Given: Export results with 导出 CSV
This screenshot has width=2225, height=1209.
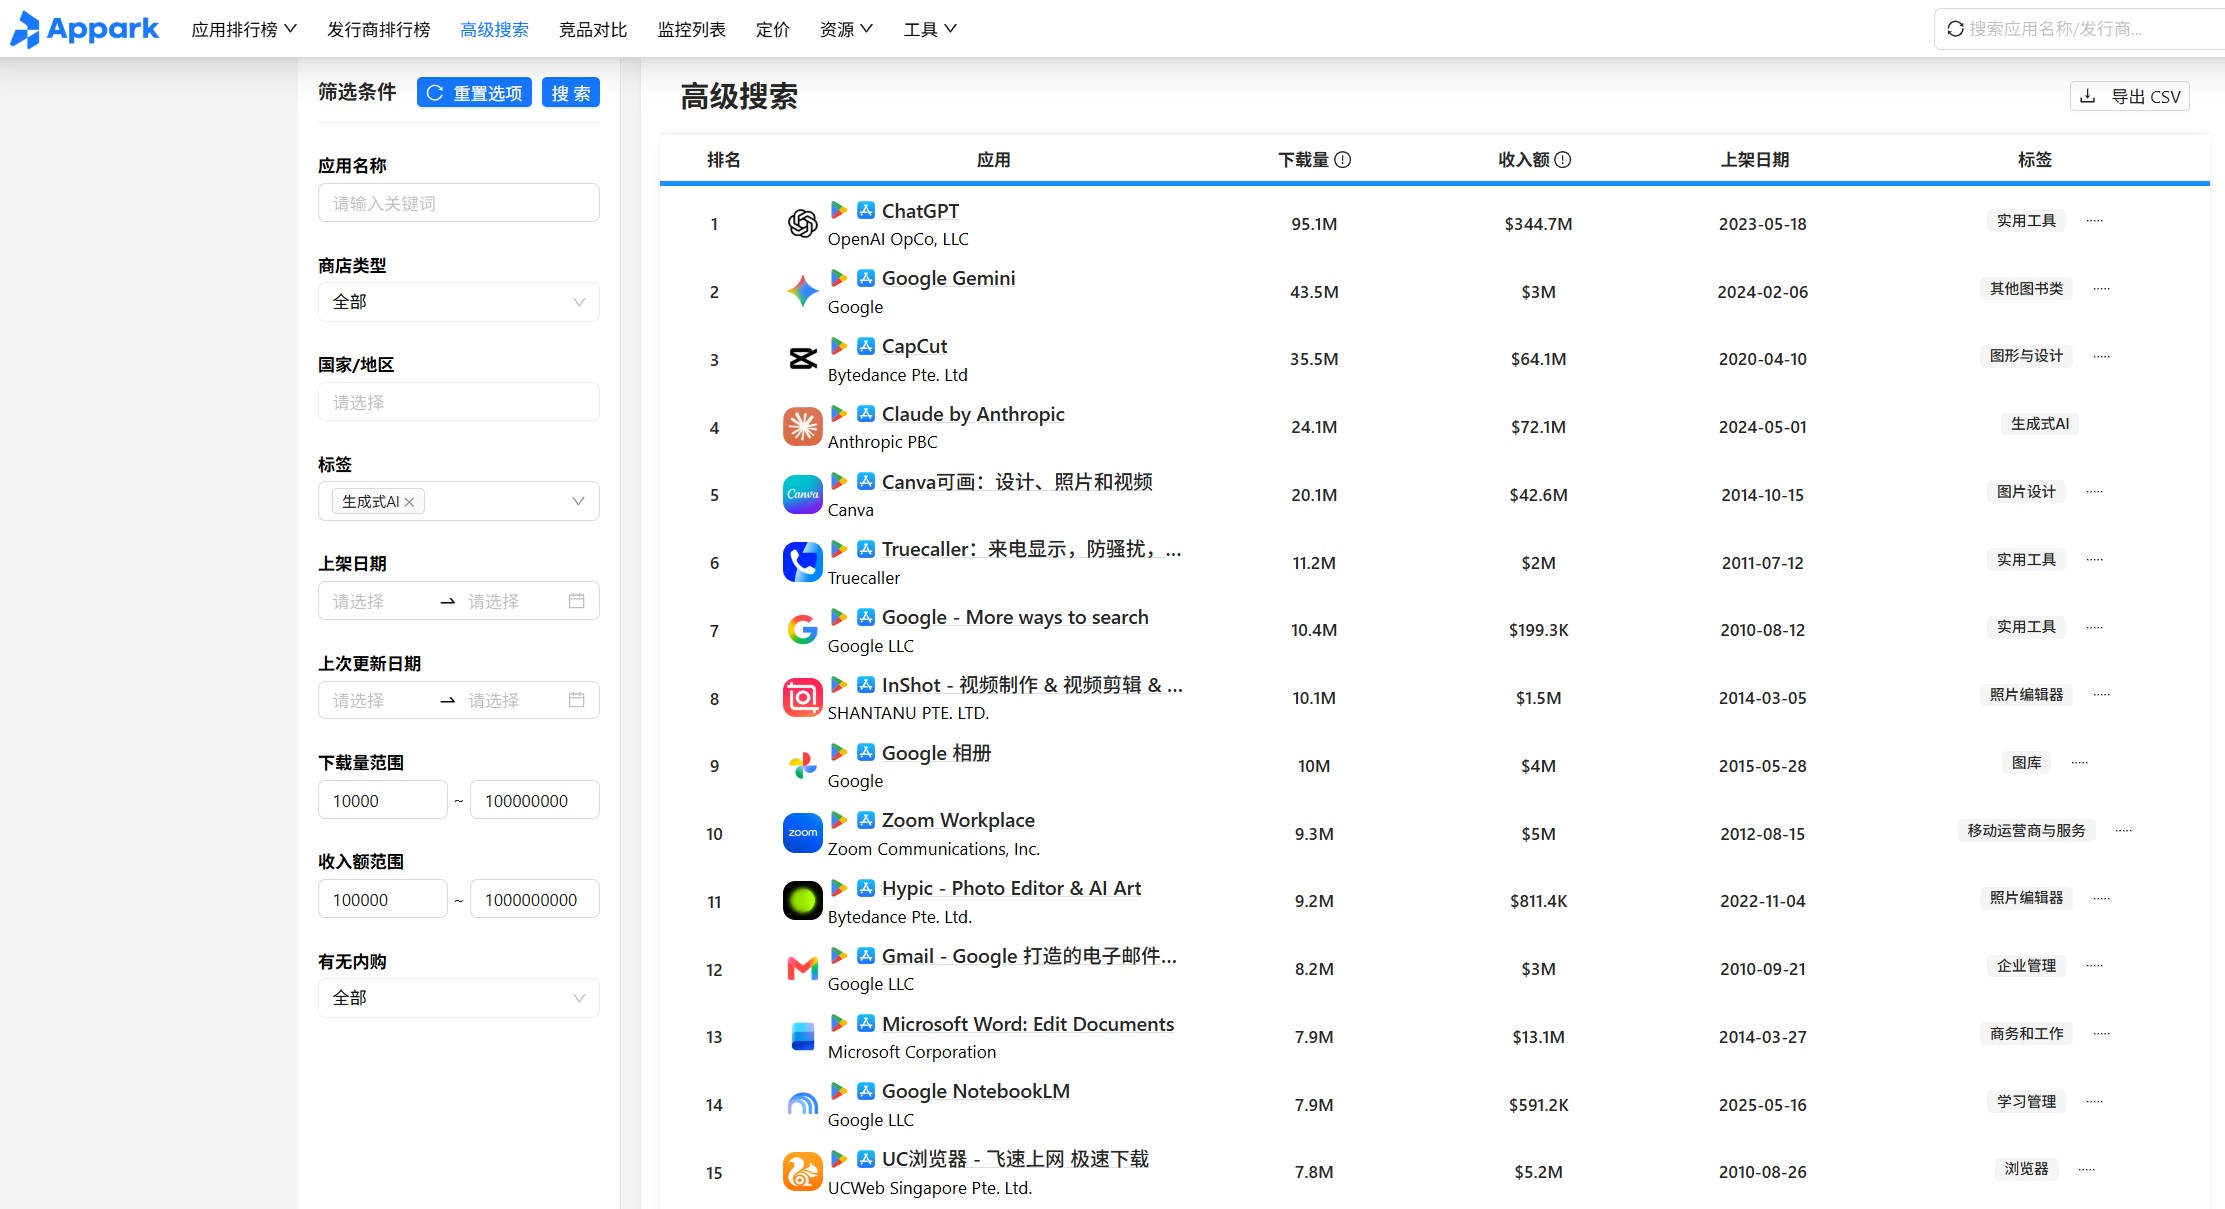Looking at the screenshot, I should coord(2129,96).
